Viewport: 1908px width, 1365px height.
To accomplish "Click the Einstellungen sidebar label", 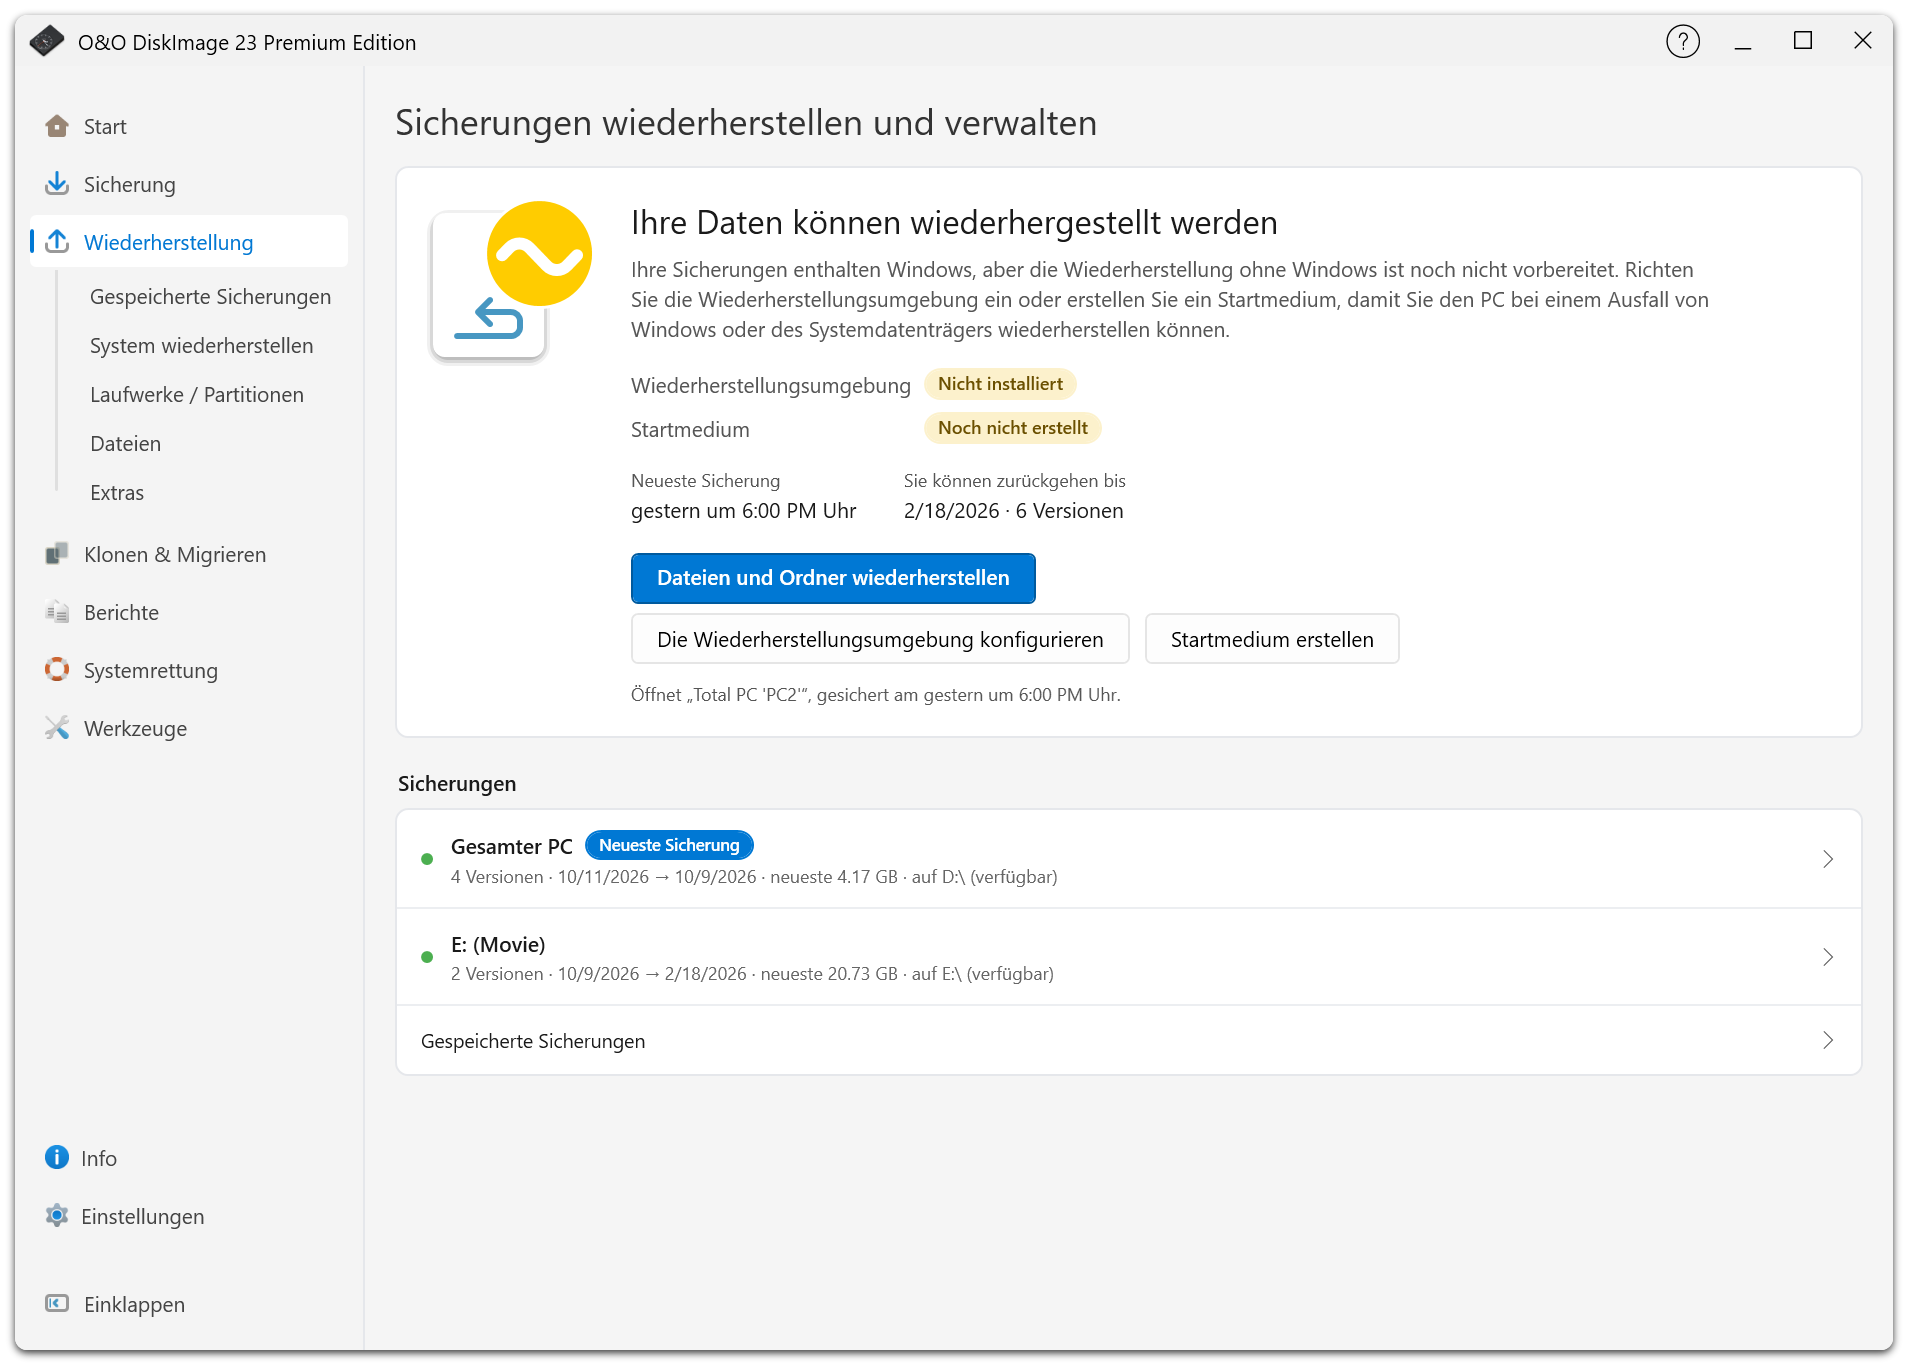I will coord(143,1217).
